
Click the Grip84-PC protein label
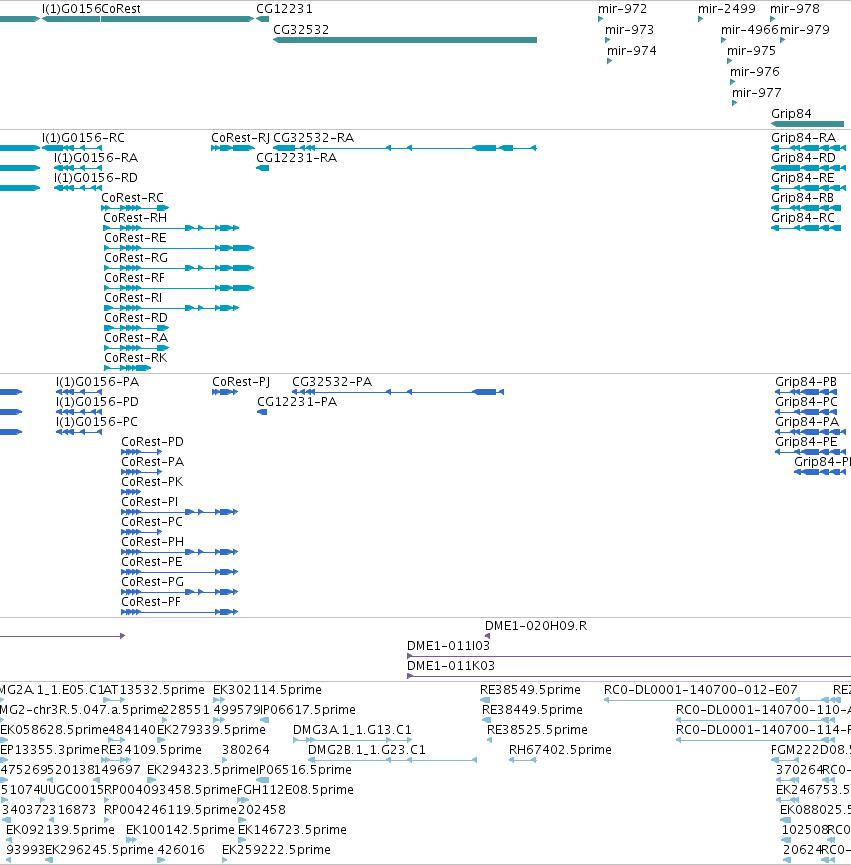coord(806,402)
